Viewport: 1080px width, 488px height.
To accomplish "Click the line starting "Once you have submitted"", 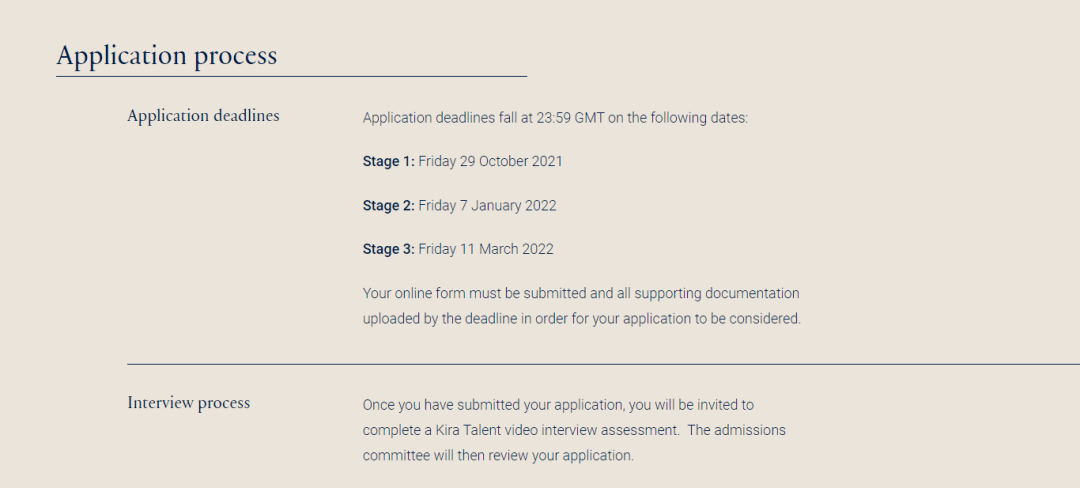I will [x=558, y=405].
